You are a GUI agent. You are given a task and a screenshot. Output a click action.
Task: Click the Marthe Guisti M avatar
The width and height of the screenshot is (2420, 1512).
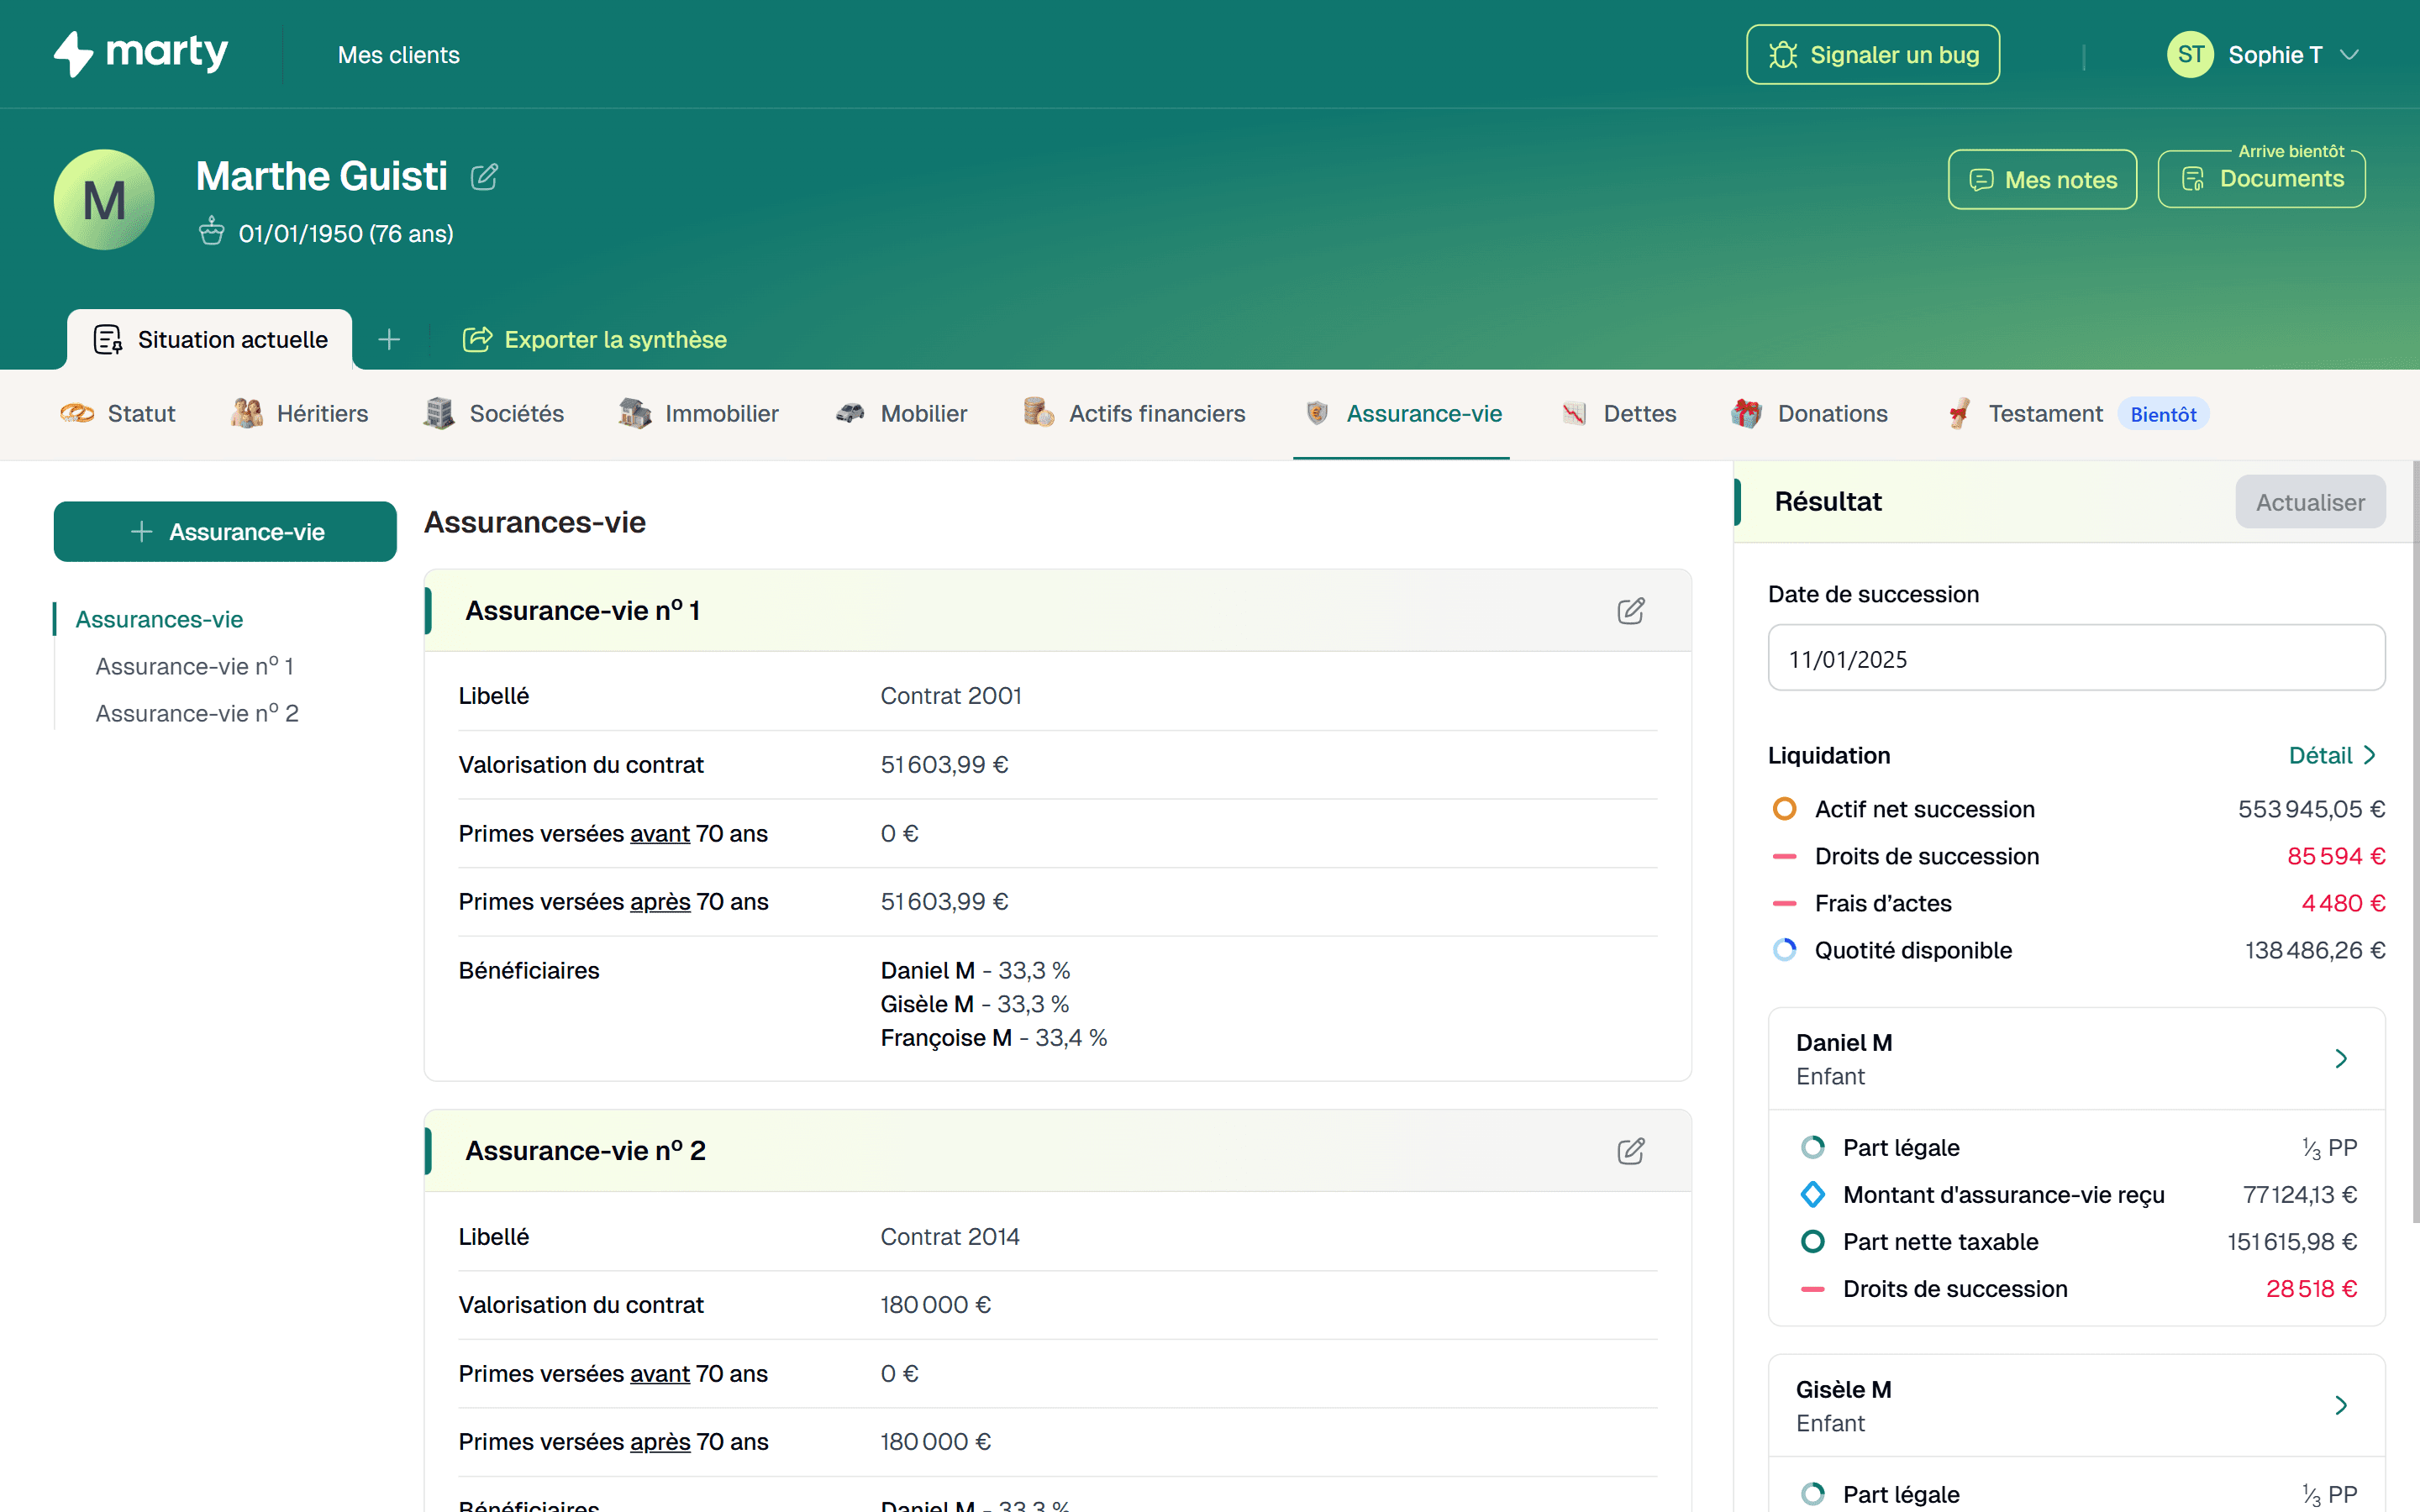tap(104, 200)
